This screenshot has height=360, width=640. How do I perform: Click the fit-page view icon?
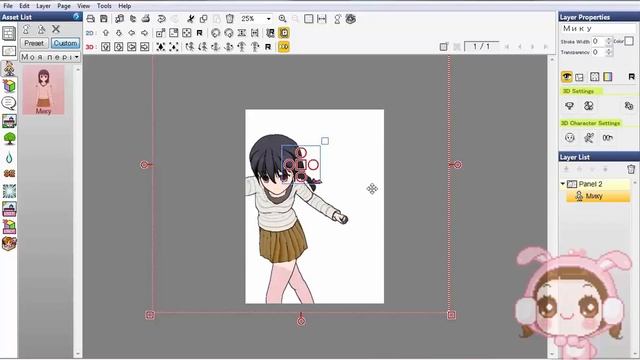[309, 19]
